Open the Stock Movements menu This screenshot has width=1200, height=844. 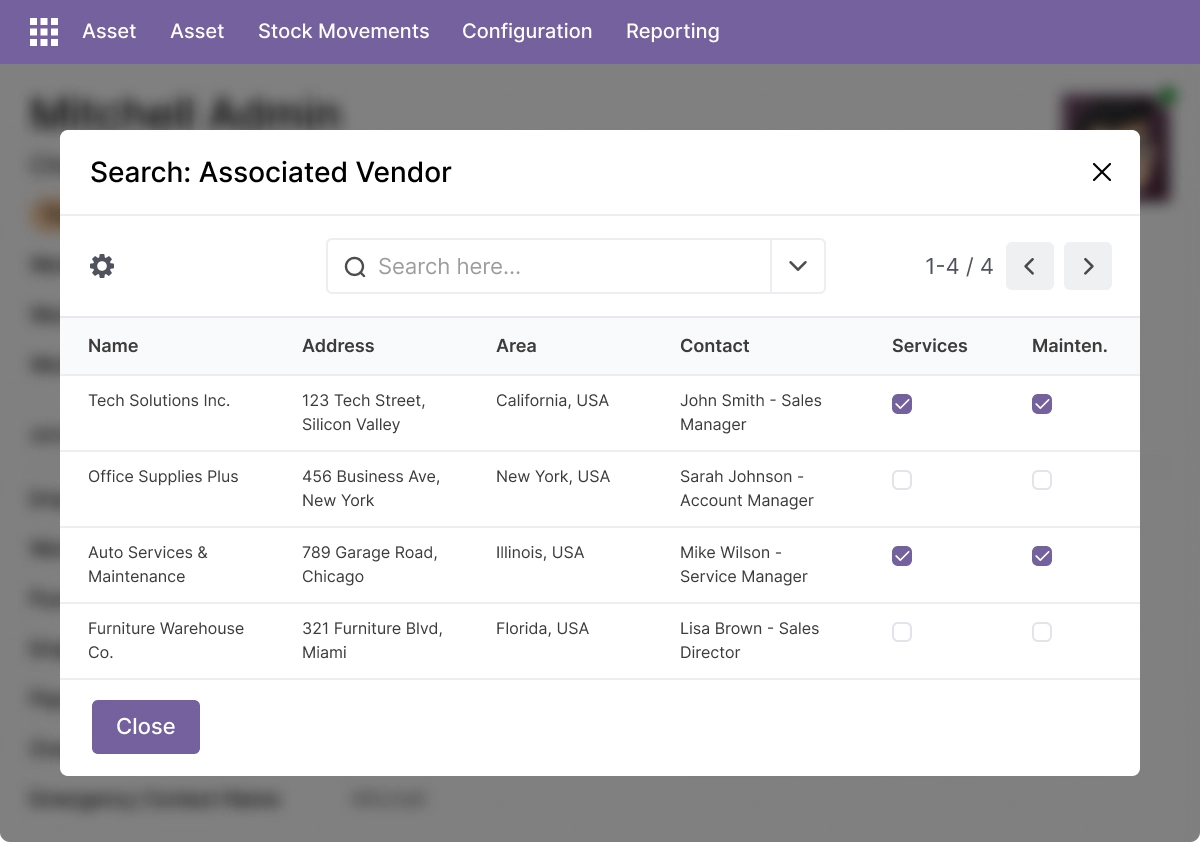[343, 31]
